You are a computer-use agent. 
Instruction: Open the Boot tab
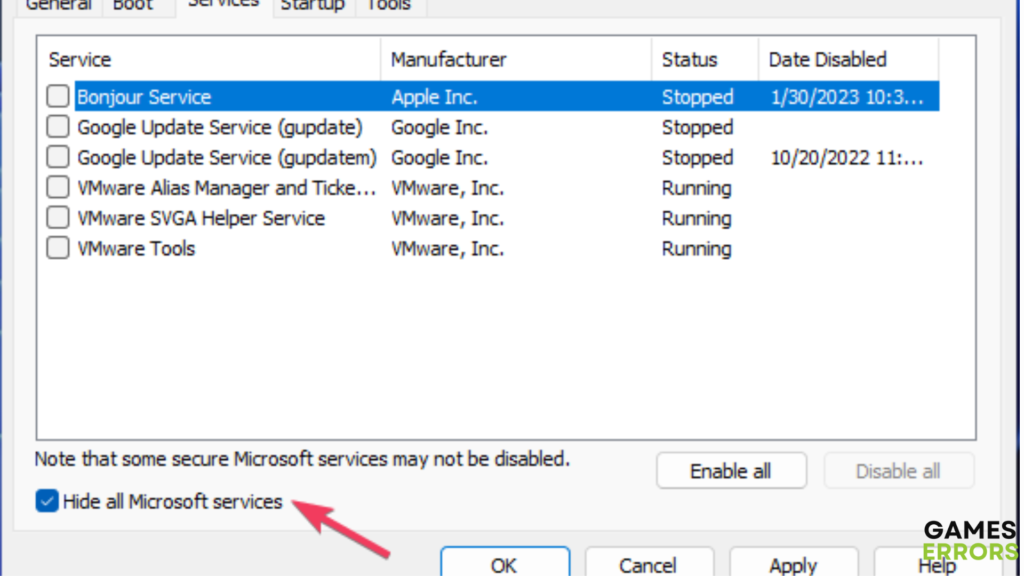tap(134, 5)
